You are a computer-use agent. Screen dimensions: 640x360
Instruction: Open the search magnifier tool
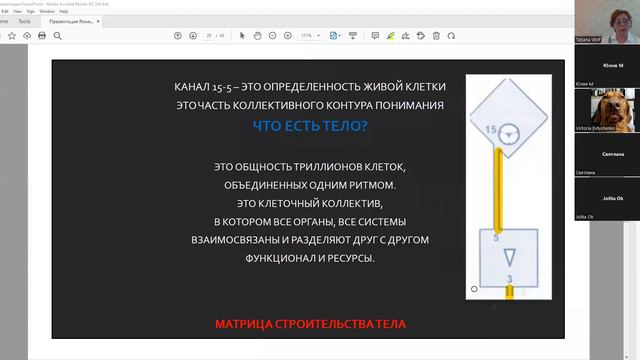58,36
